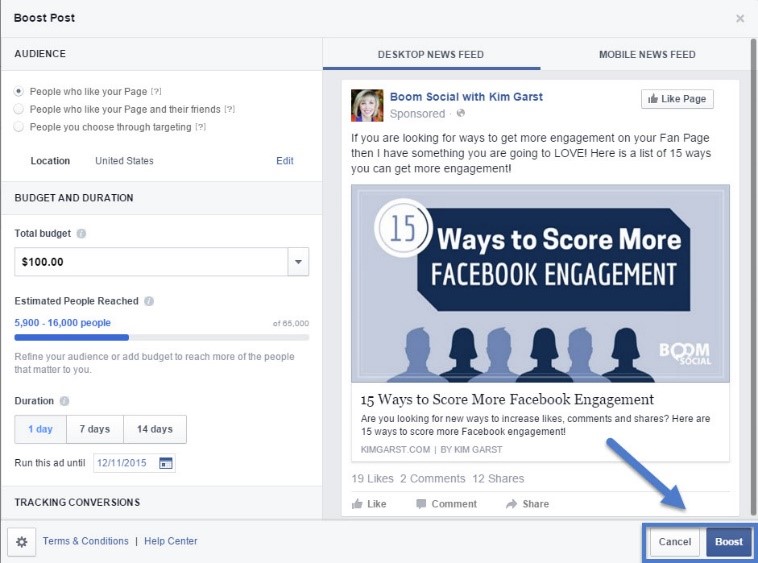
Task: Open the total budget dropdown arrow
Action: [298, 262]
